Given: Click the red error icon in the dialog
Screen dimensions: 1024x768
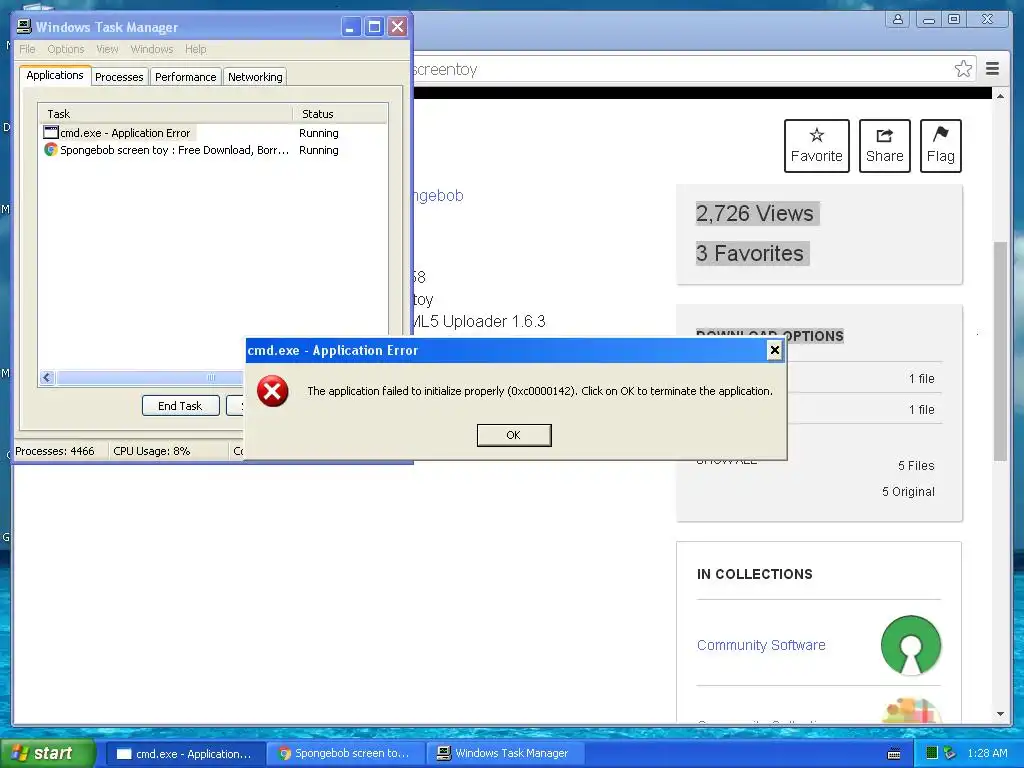Looking at the screenshot, I should 272,391.
